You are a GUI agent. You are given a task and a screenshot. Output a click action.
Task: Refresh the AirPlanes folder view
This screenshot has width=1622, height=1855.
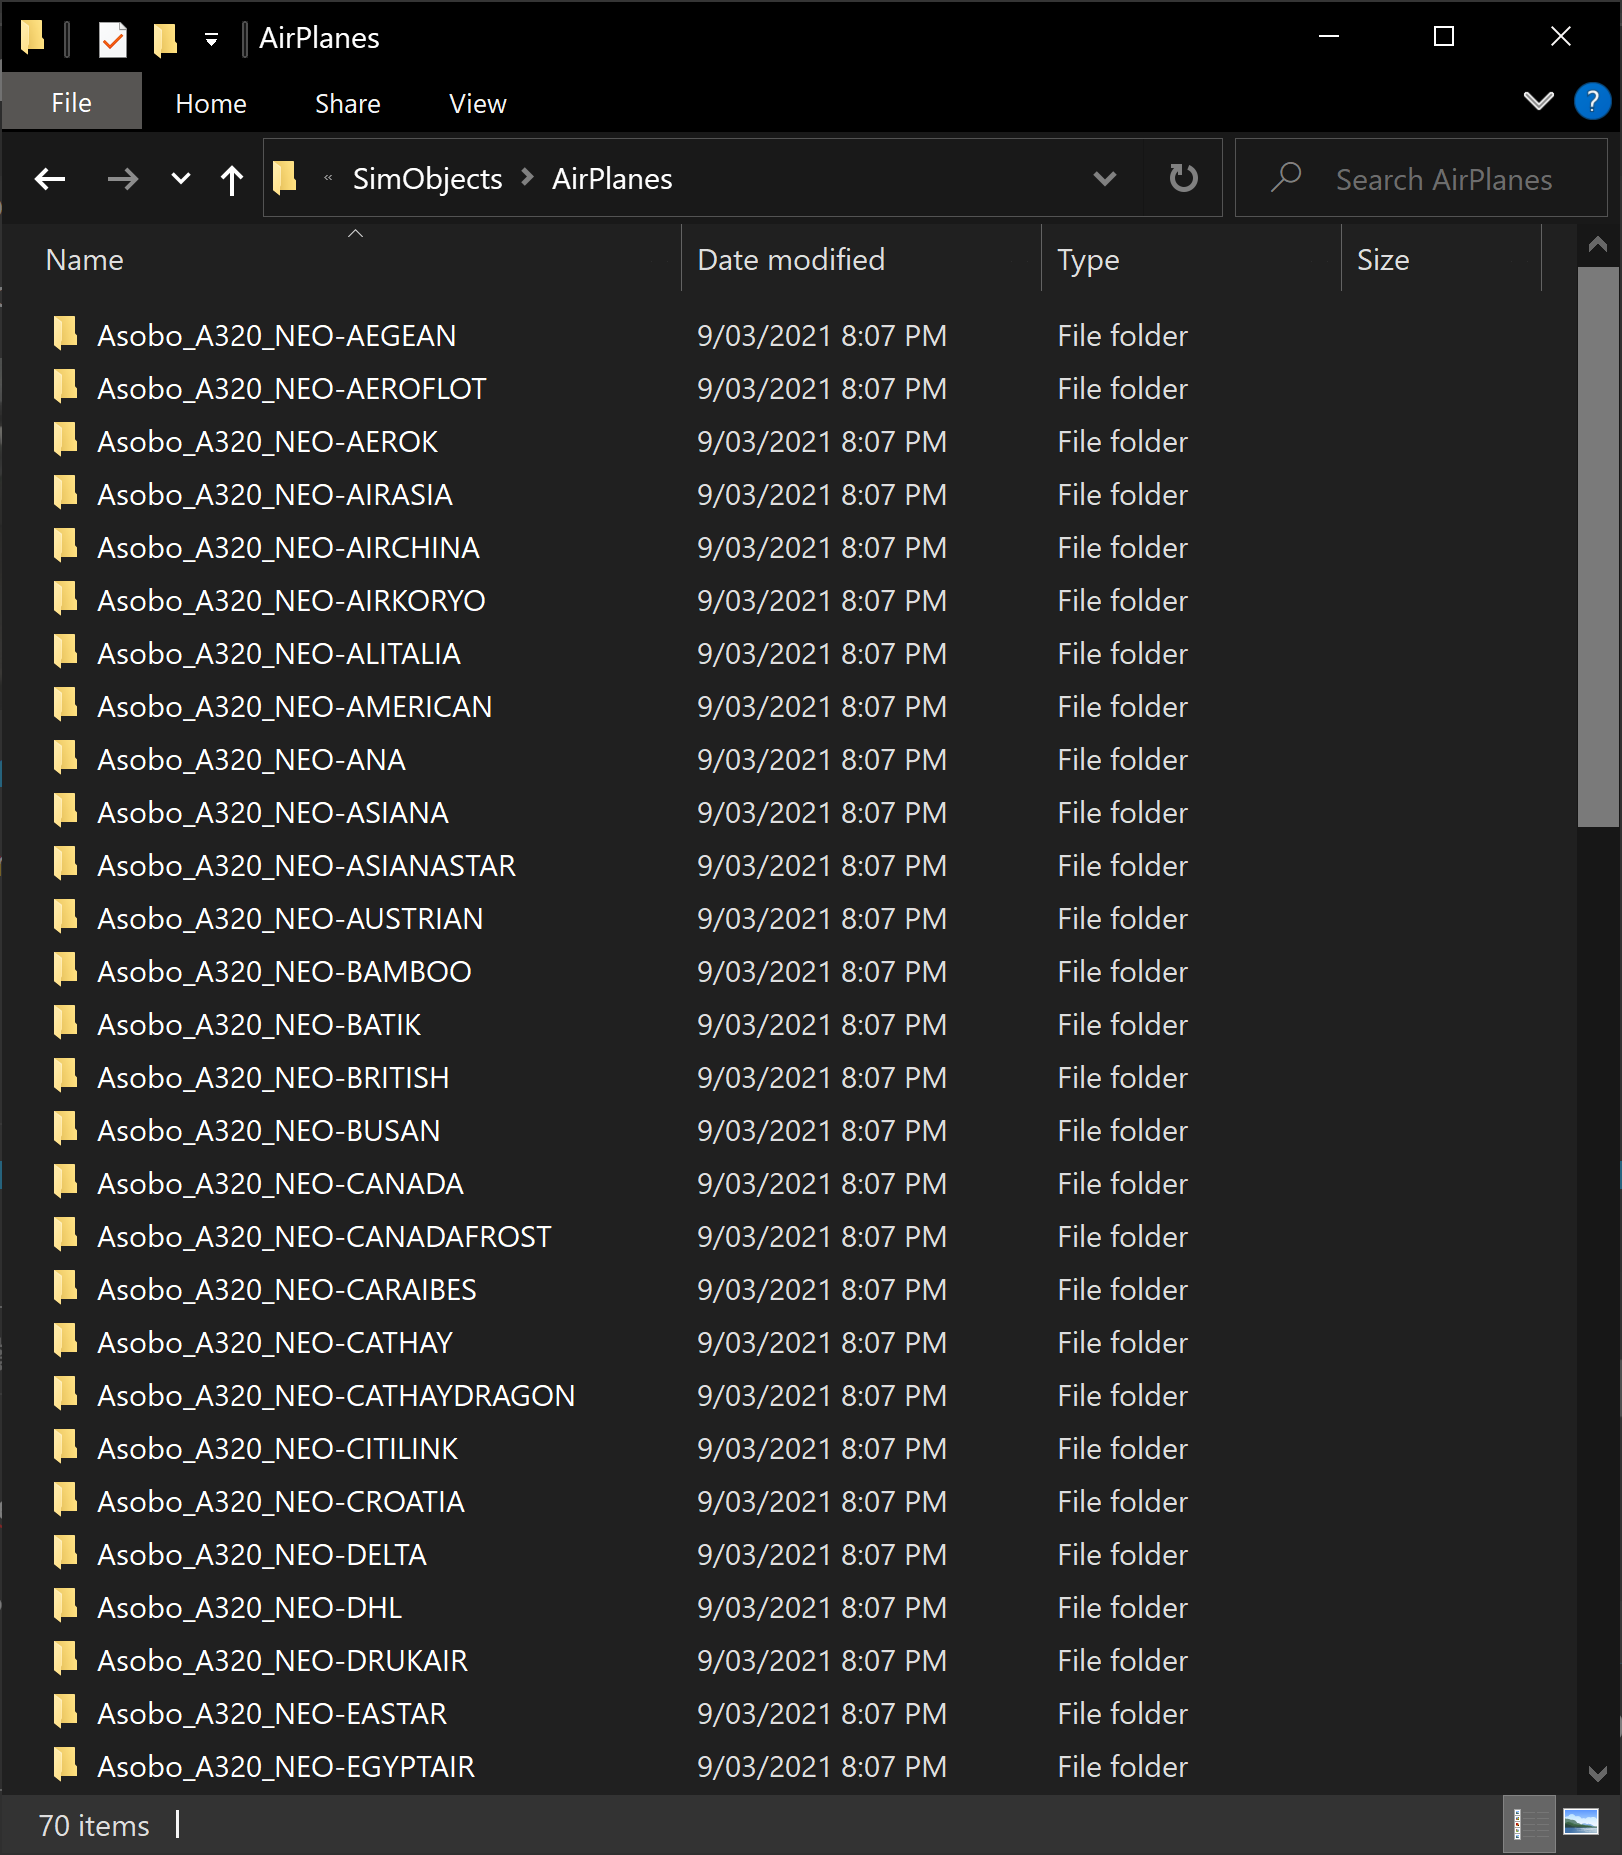(x=1183, y=178)
